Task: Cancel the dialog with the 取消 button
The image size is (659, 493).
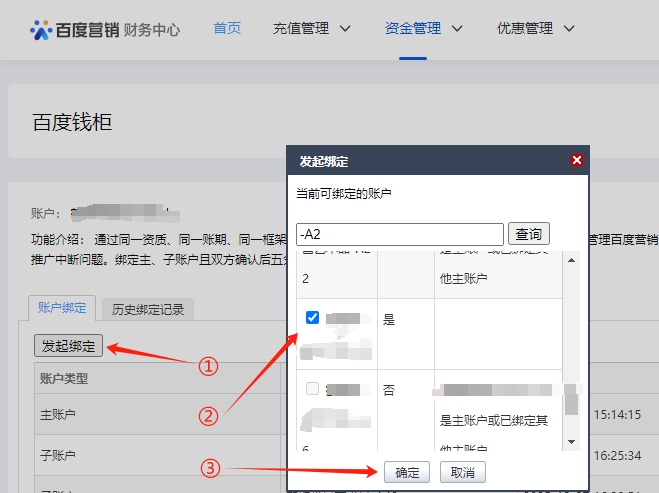Action: [462, 472]
